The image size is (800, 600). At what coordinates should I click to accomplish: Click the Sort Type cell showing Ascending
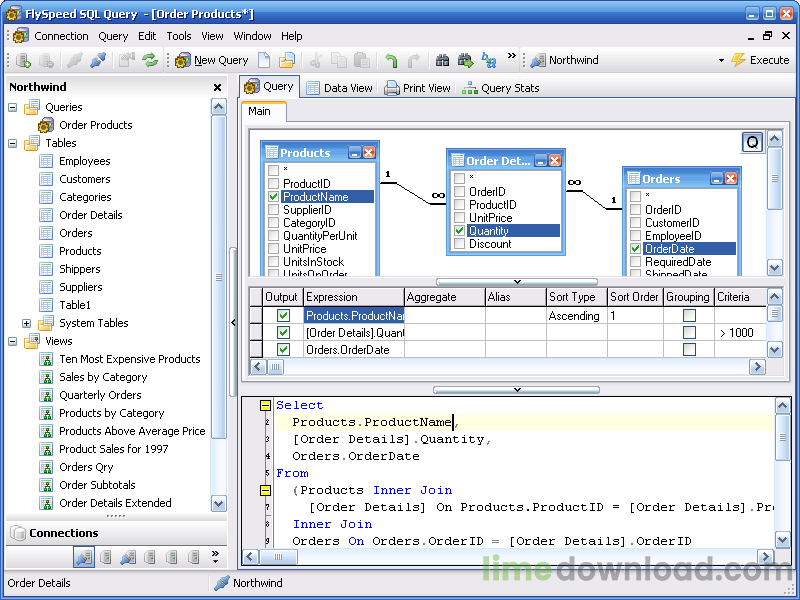tap(577, 316)
